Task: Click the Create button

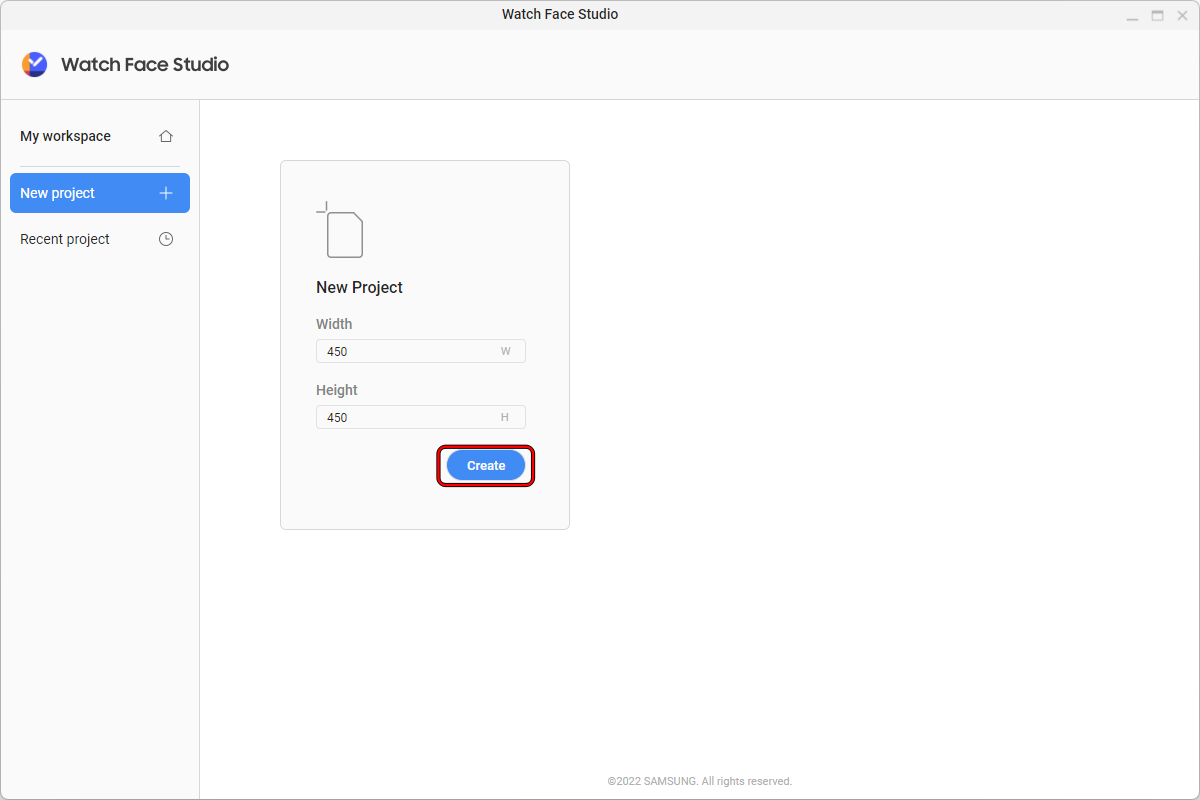Action: point(486,466)
